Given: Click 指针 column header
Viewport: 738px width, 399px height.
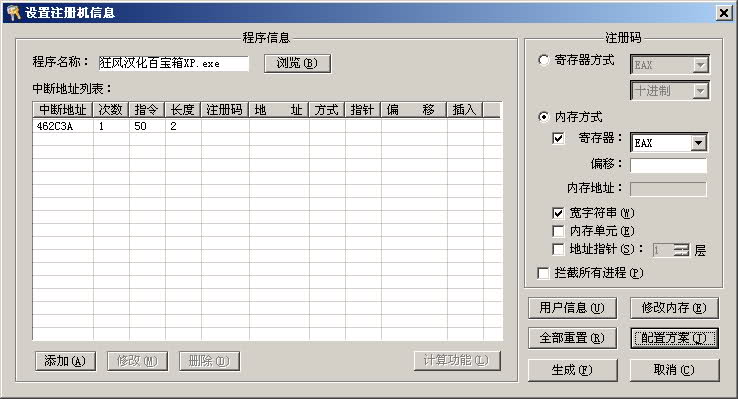Looking at the screenshot, I should click(x=362, y=110).
